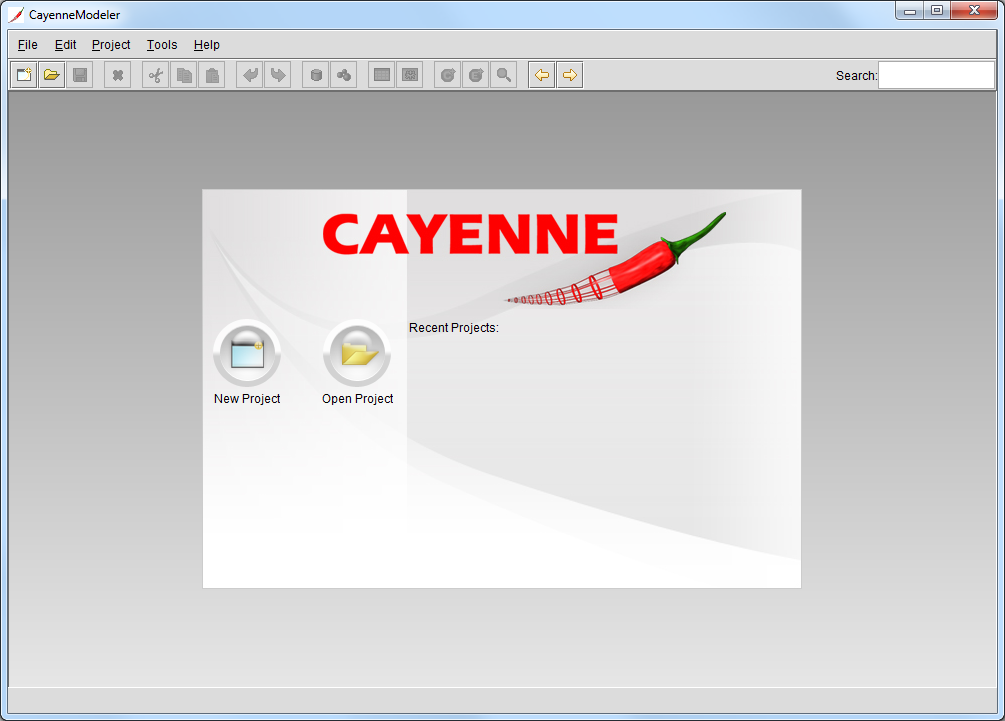This screenshot has width=1005, height=721.
Task: Click the New Project text label
Action: click(247, 399)
